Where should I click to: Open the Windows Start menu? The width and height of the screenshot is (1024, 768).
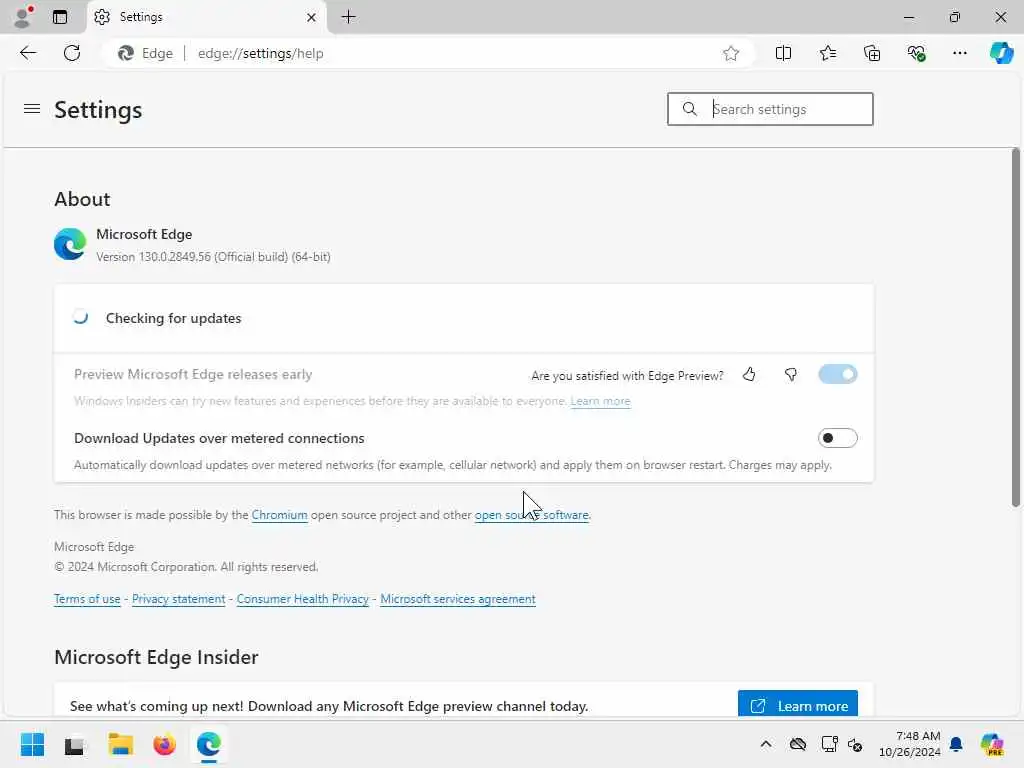click(32, 744)
